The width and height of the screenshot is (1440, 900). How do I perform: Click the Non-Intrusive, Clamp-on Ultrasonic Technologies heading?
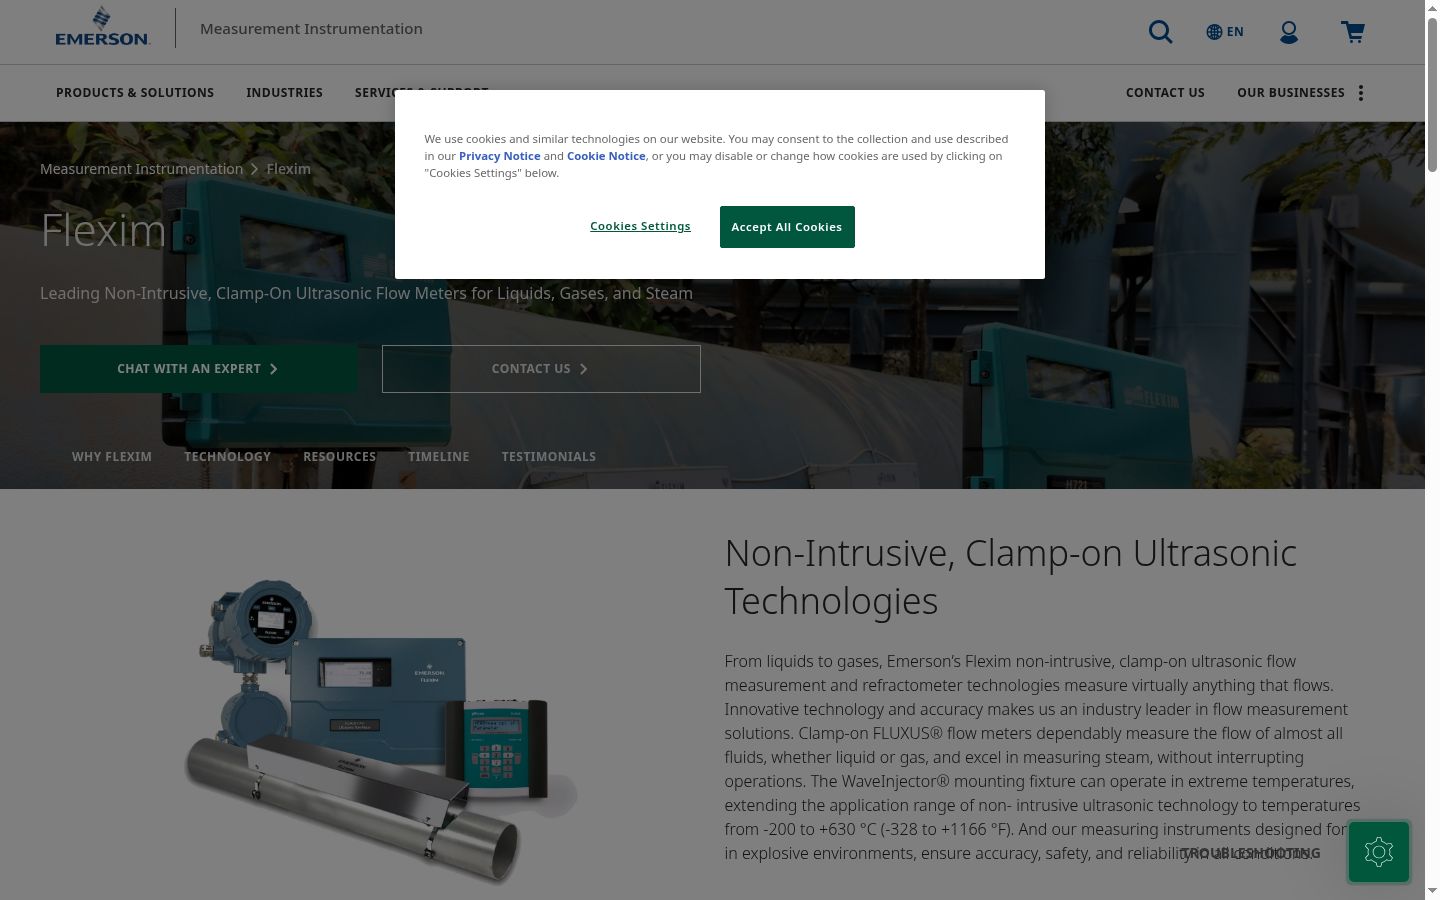(x=1011, y=577)
